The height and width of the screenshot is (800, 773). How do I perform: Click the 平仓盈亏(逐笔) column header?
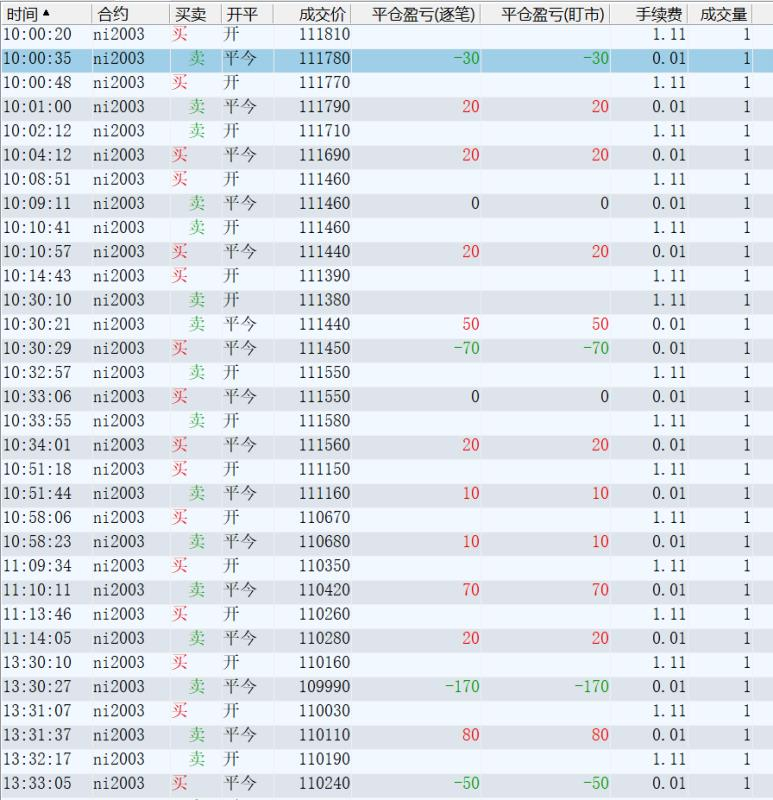click(416, 14)
